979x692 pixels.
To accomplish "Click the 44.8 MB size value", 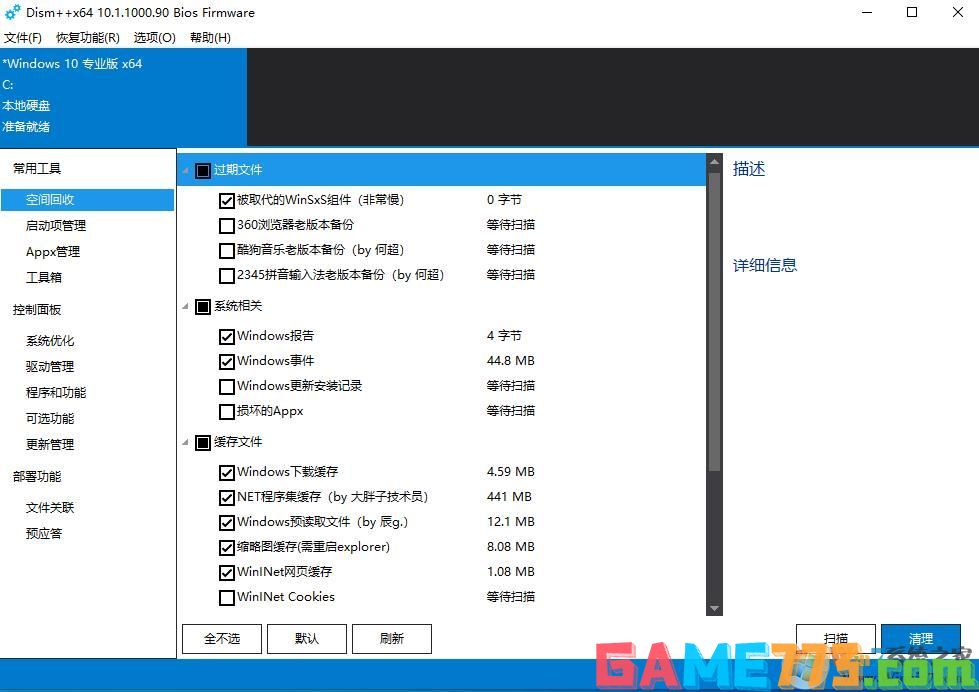I will [x=510, y=361].
